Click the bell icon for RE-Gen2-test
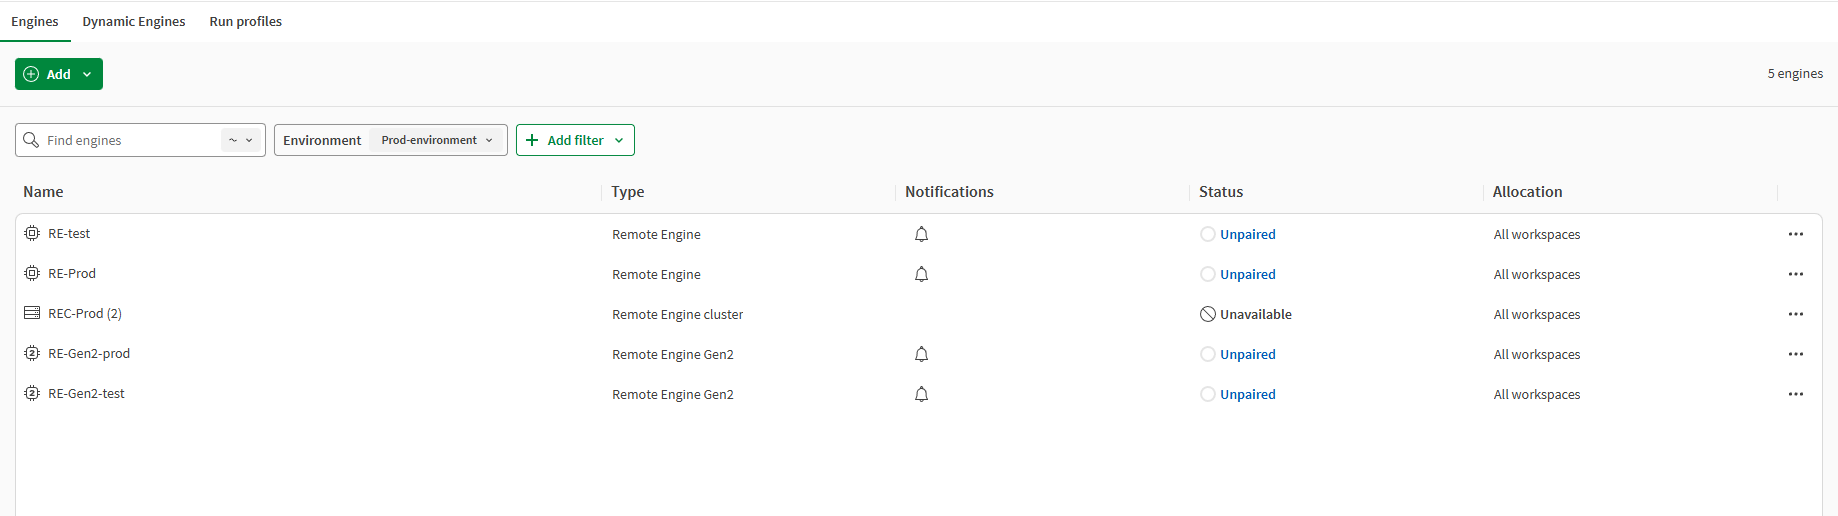Image resolution: width=1838 pixels, height=516 pixels. (x=921, y=394)
